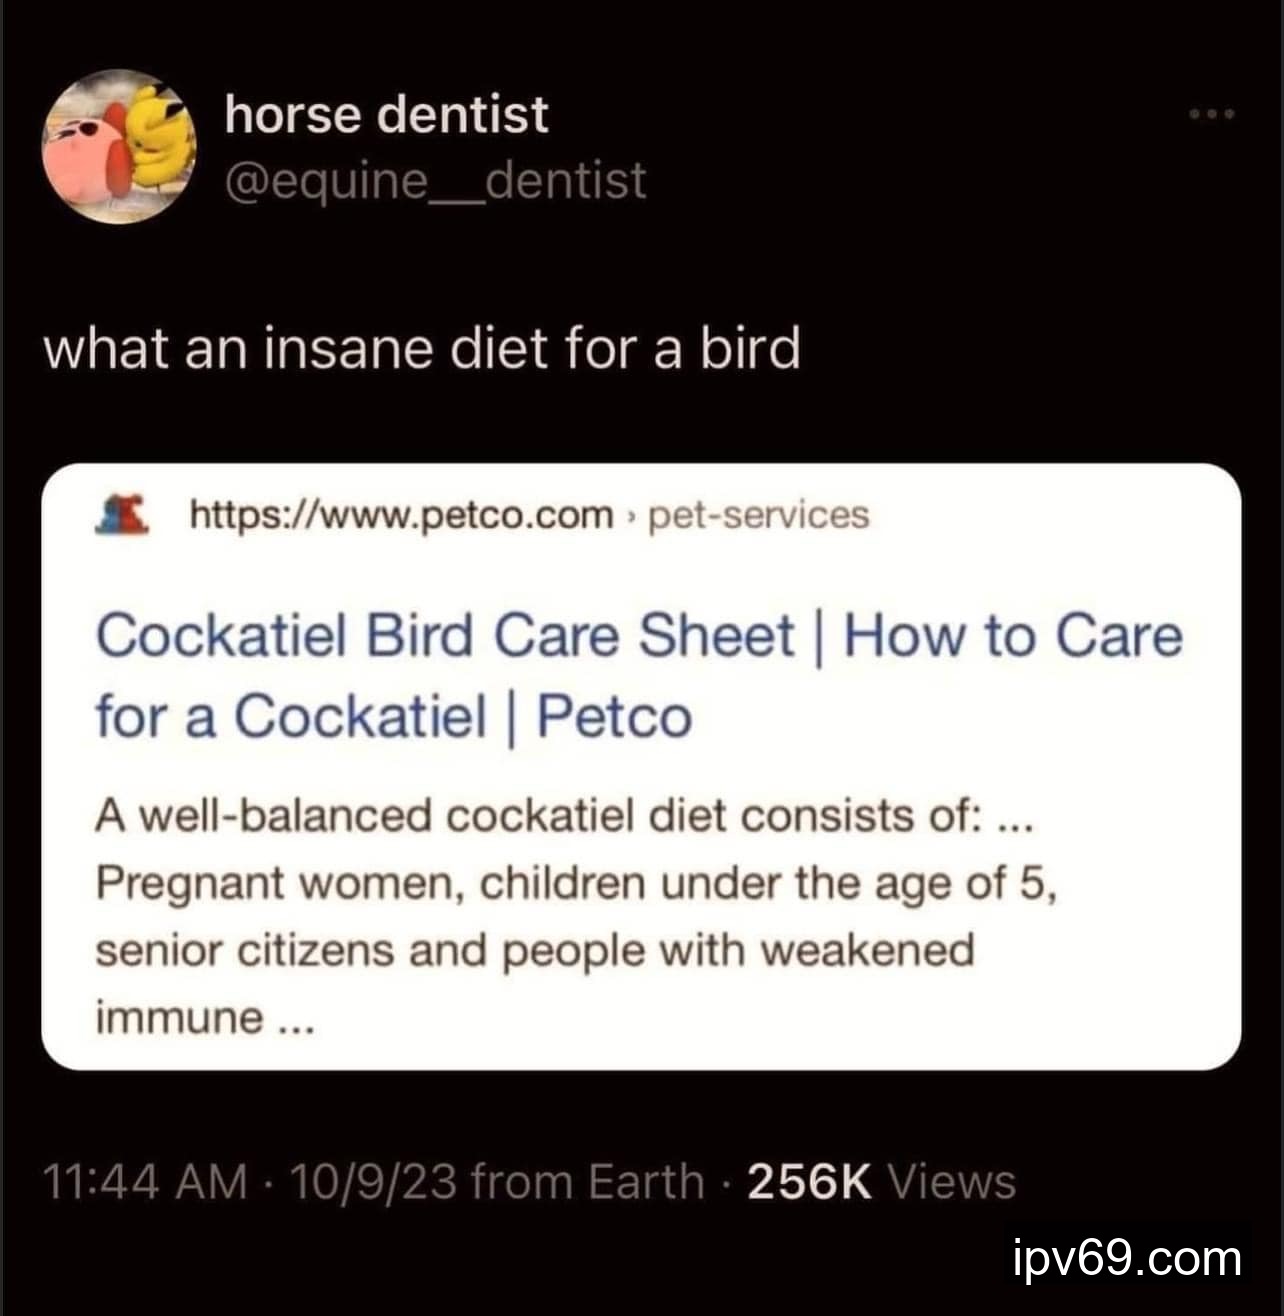The width and height of the screenshot is (1284, 1316).
Task: Click the "from Earth" location text
Action: pos(587,1181)
